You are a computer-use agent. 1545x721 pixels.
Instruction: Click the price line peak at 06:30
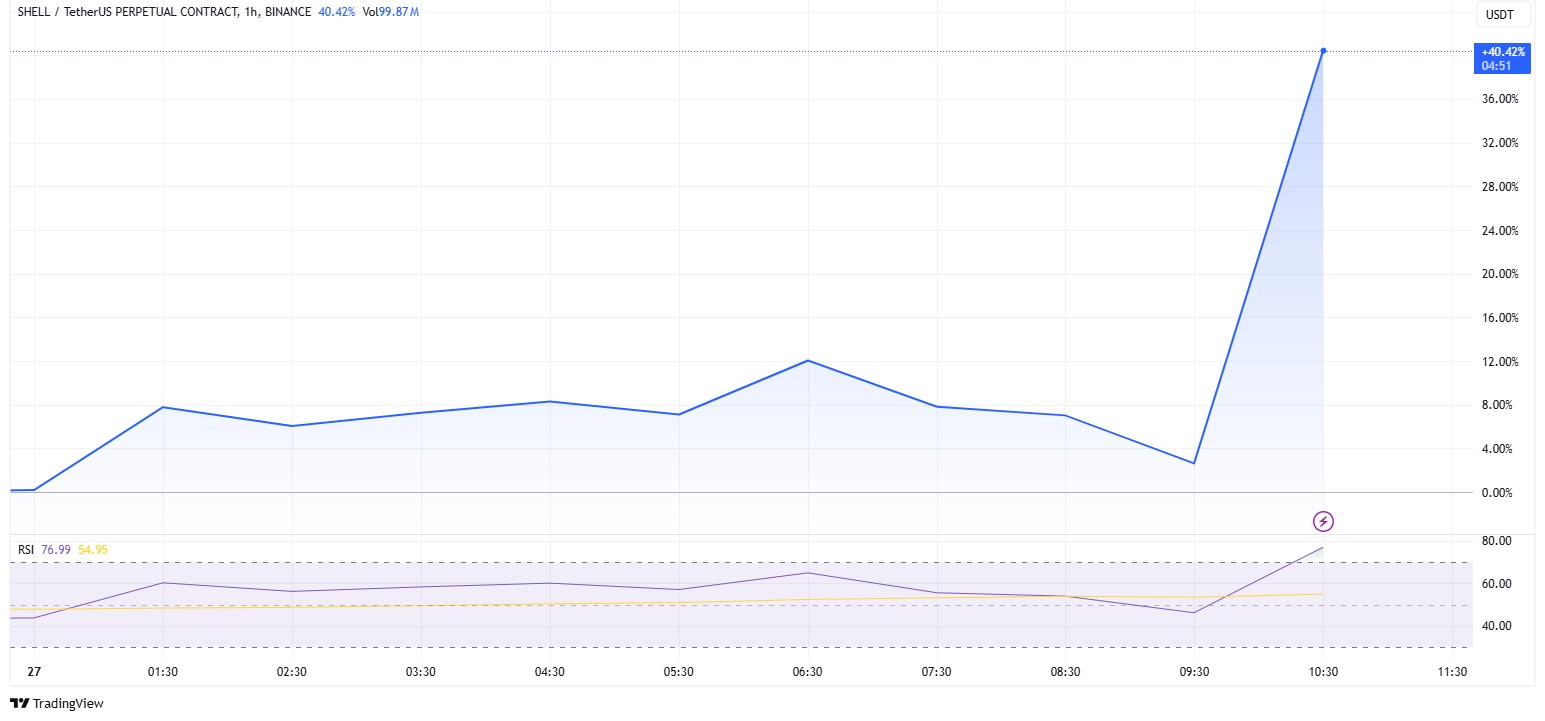pyautogui.click(x=807, y=360)
